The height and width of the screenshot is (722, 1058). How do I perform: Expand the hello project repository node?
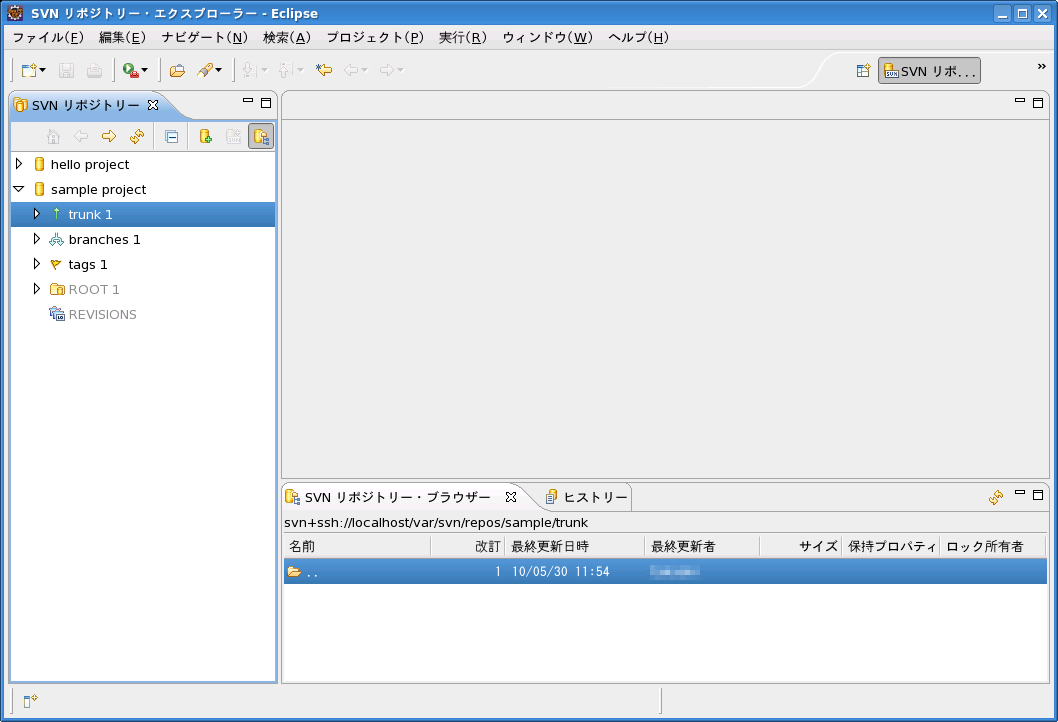tap(19, 164)
